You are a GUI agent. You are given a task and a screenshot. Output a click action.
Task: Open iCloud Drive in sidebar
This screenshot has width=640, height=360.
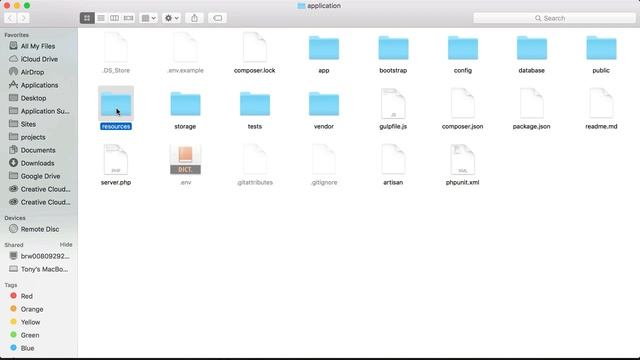click(x=39, y=59)
